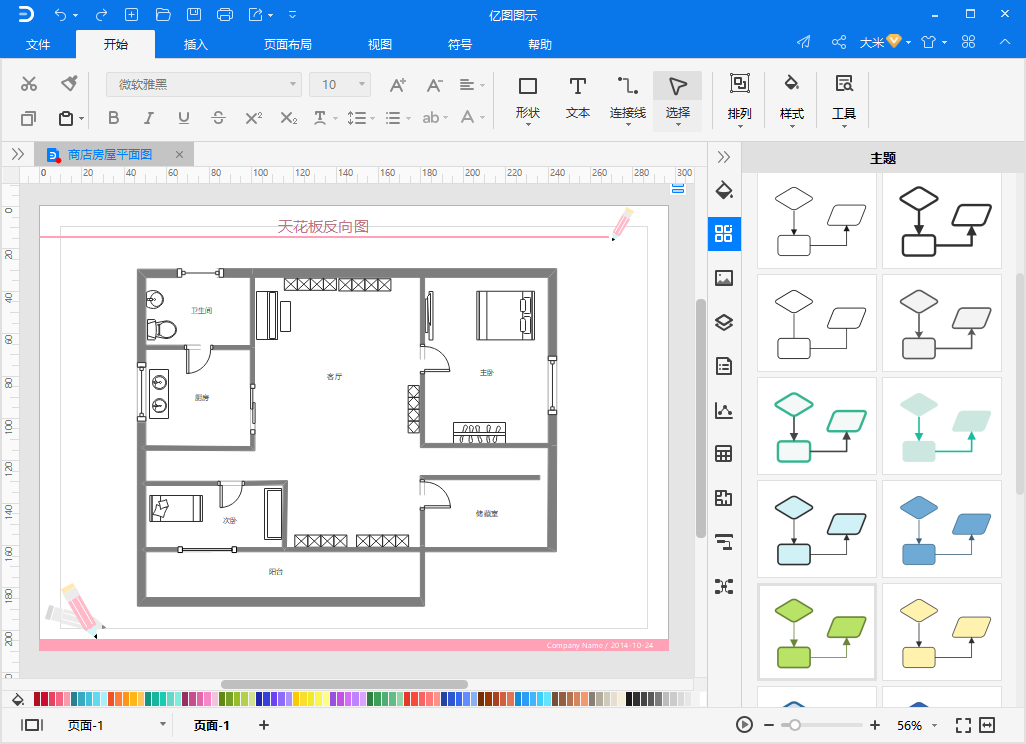Click the Copy icon
The image size is (1026, 744).
(28, 118)
